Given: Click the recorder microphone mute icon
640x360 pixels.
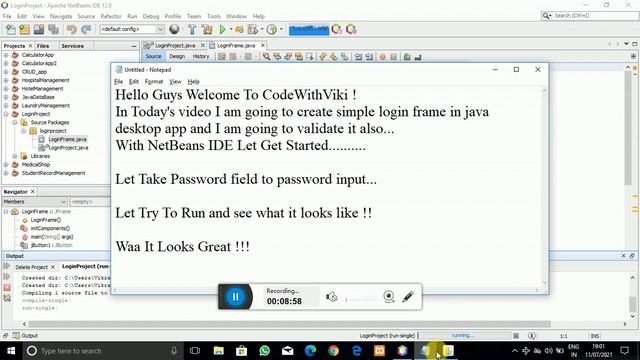Looking at the screenshot, I should pyautogui.click(x=331, y=297).
